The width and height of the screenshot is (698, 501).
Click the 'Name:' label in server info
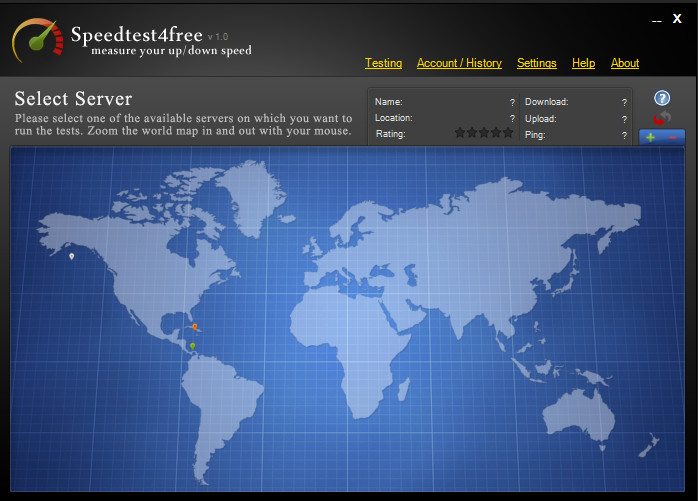(389, 102)
